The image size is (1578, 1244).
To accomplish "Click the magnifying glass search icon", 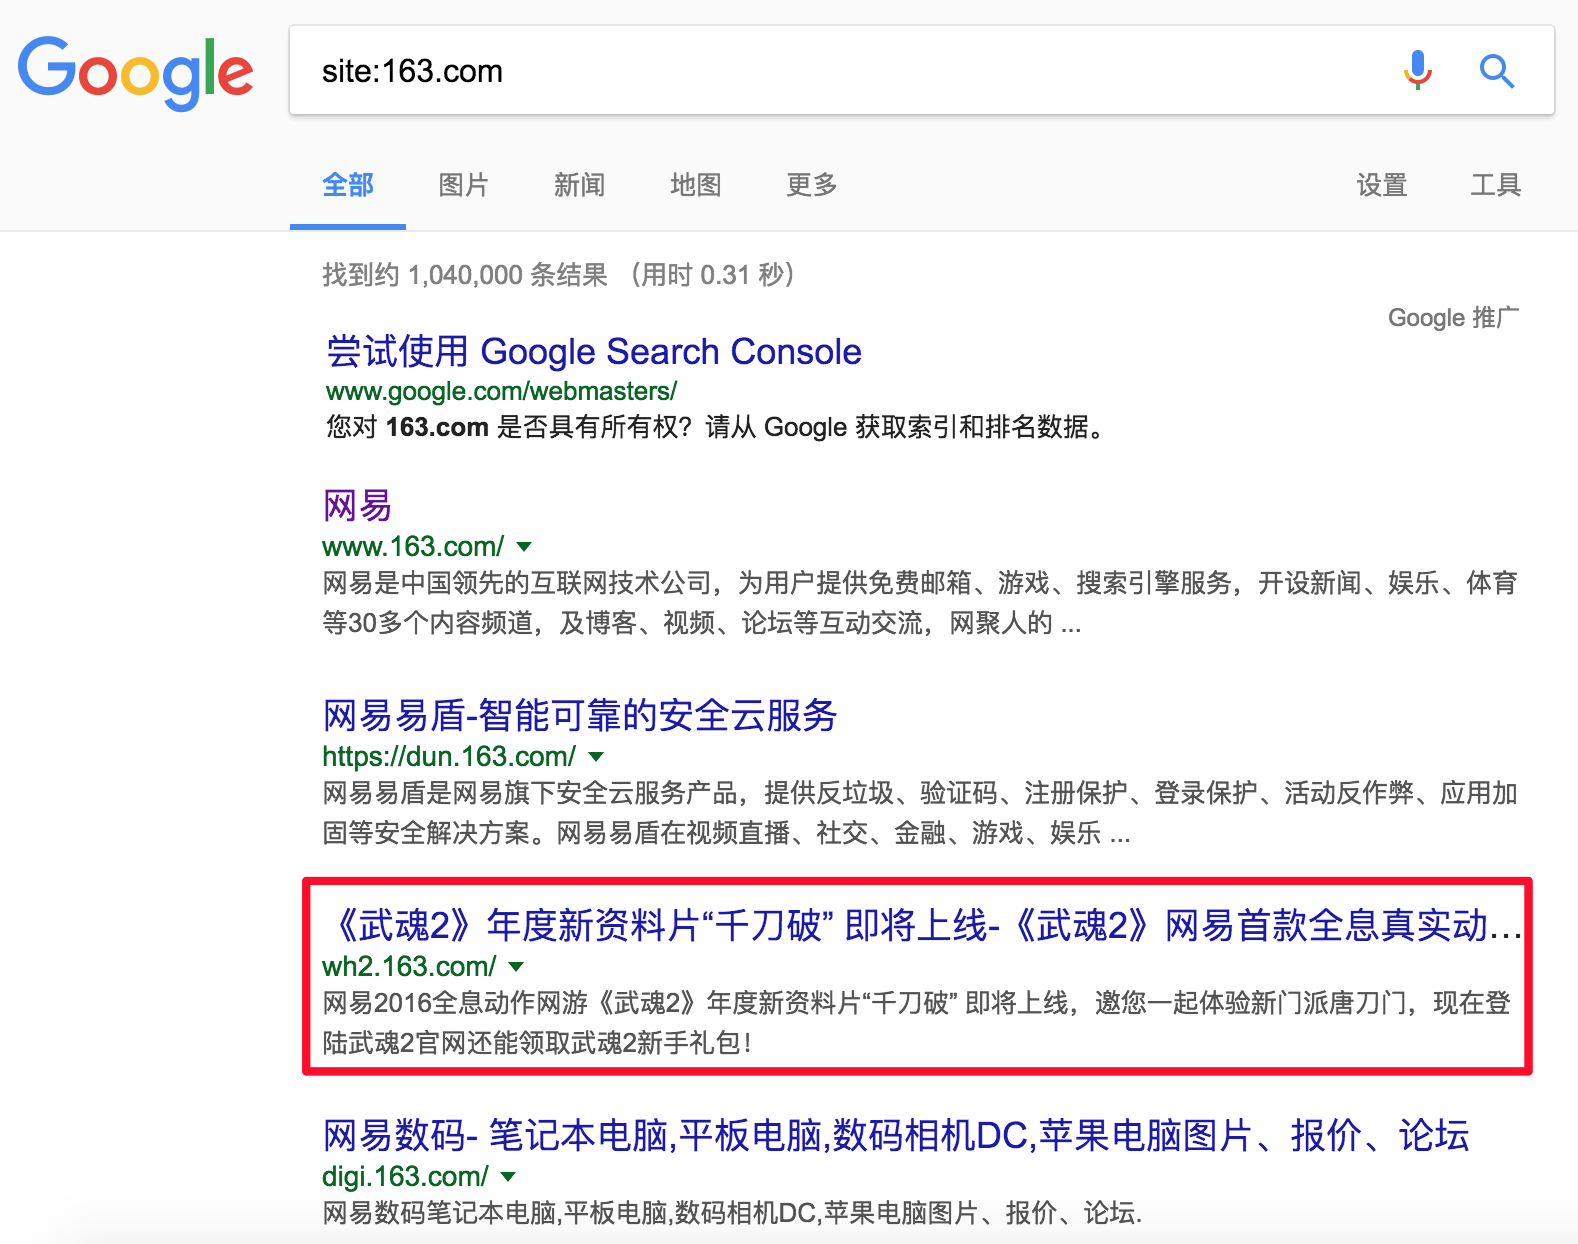I will 1496,71.
